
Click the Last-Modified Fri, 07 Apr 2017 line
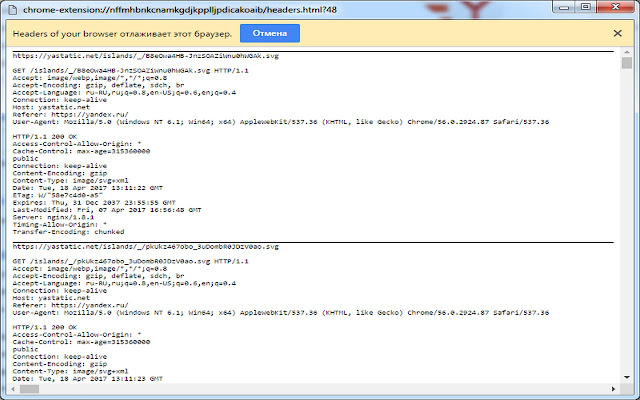coord(107,210)
